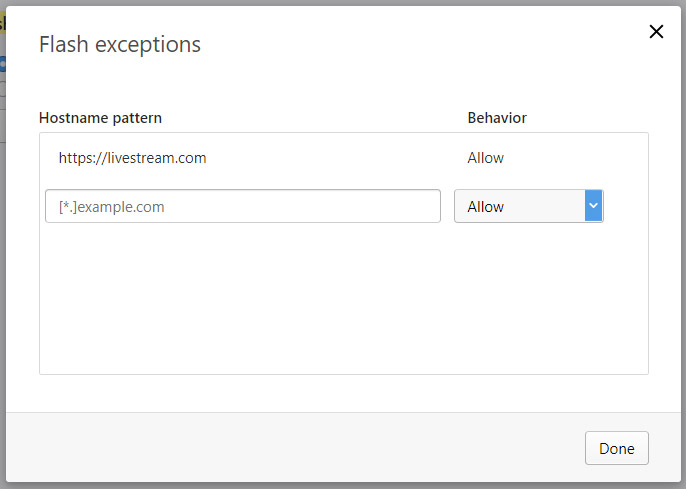Click the Hostname pattern column header
Viewport: 686px width, 489px height.
100,118
